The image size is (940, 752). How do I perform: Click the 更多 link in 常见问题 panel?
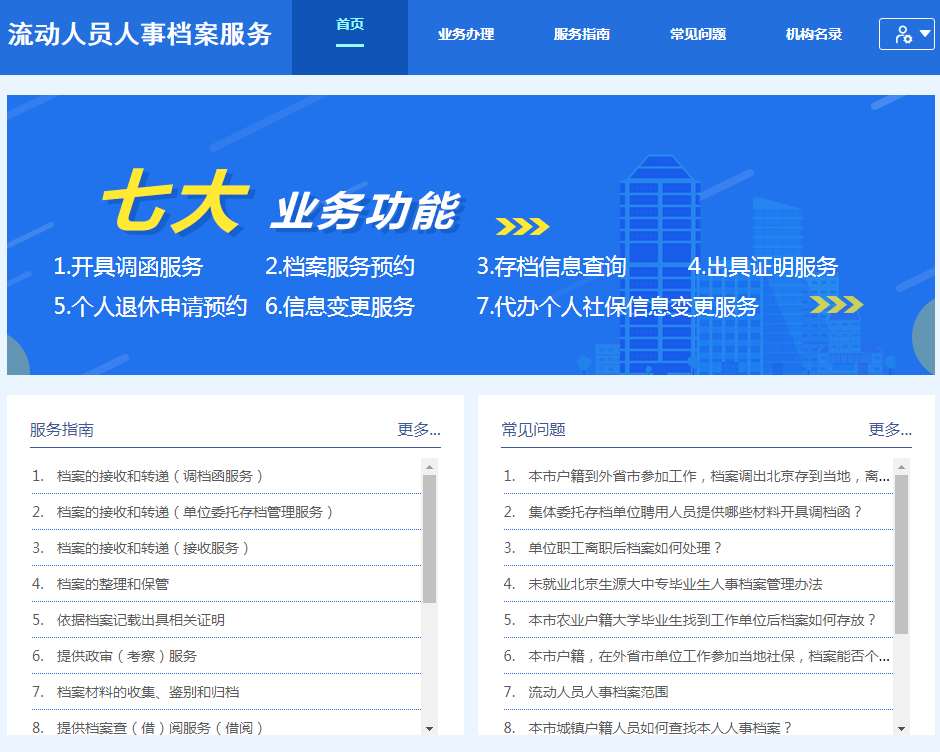(890, 430)
